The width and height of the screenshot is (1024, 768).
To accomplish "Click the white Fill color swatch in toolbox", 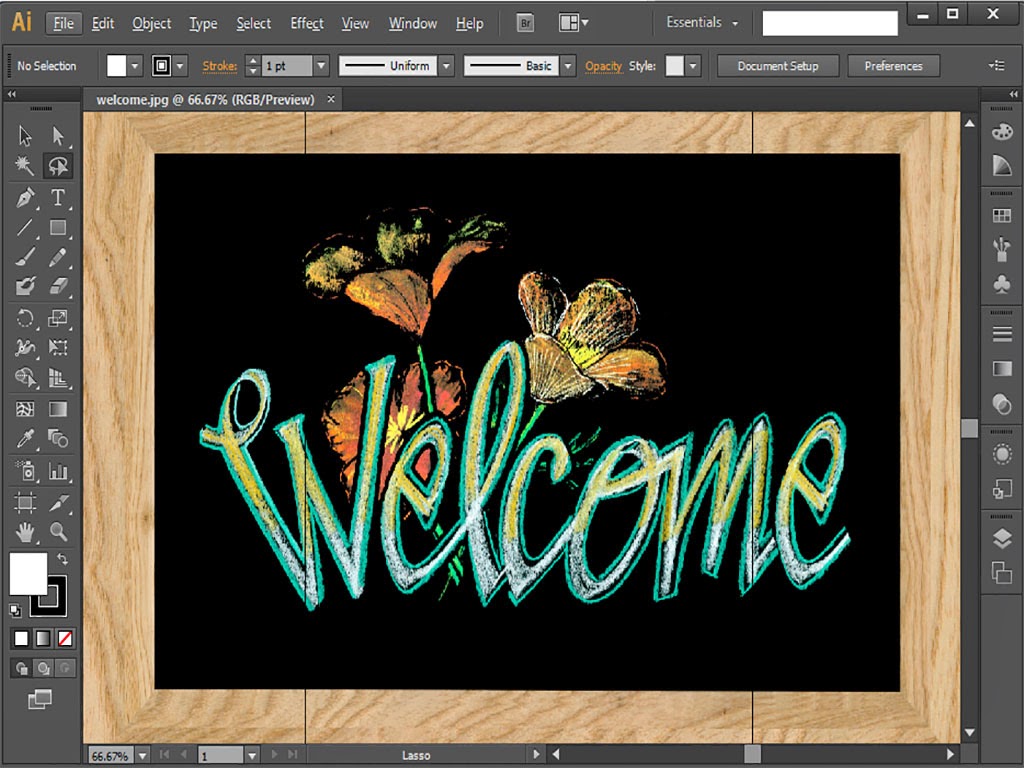I will [28, 573].
